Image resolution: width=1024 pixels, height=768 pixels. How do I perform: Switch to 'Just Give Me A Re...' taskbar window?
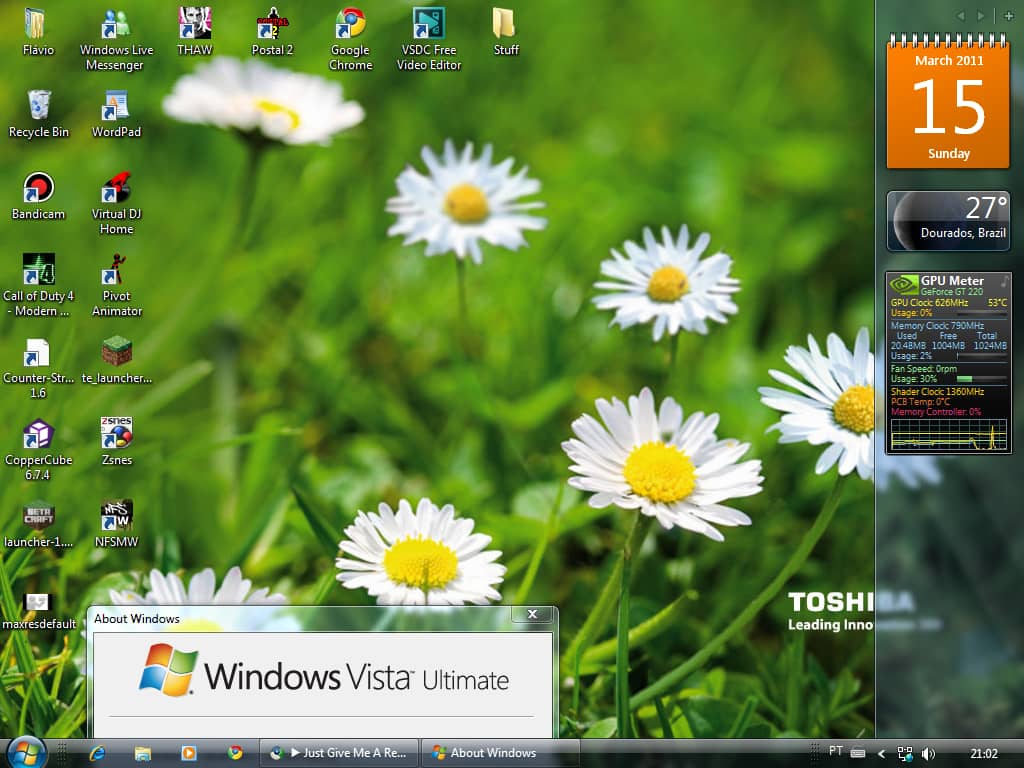point(339,753)
